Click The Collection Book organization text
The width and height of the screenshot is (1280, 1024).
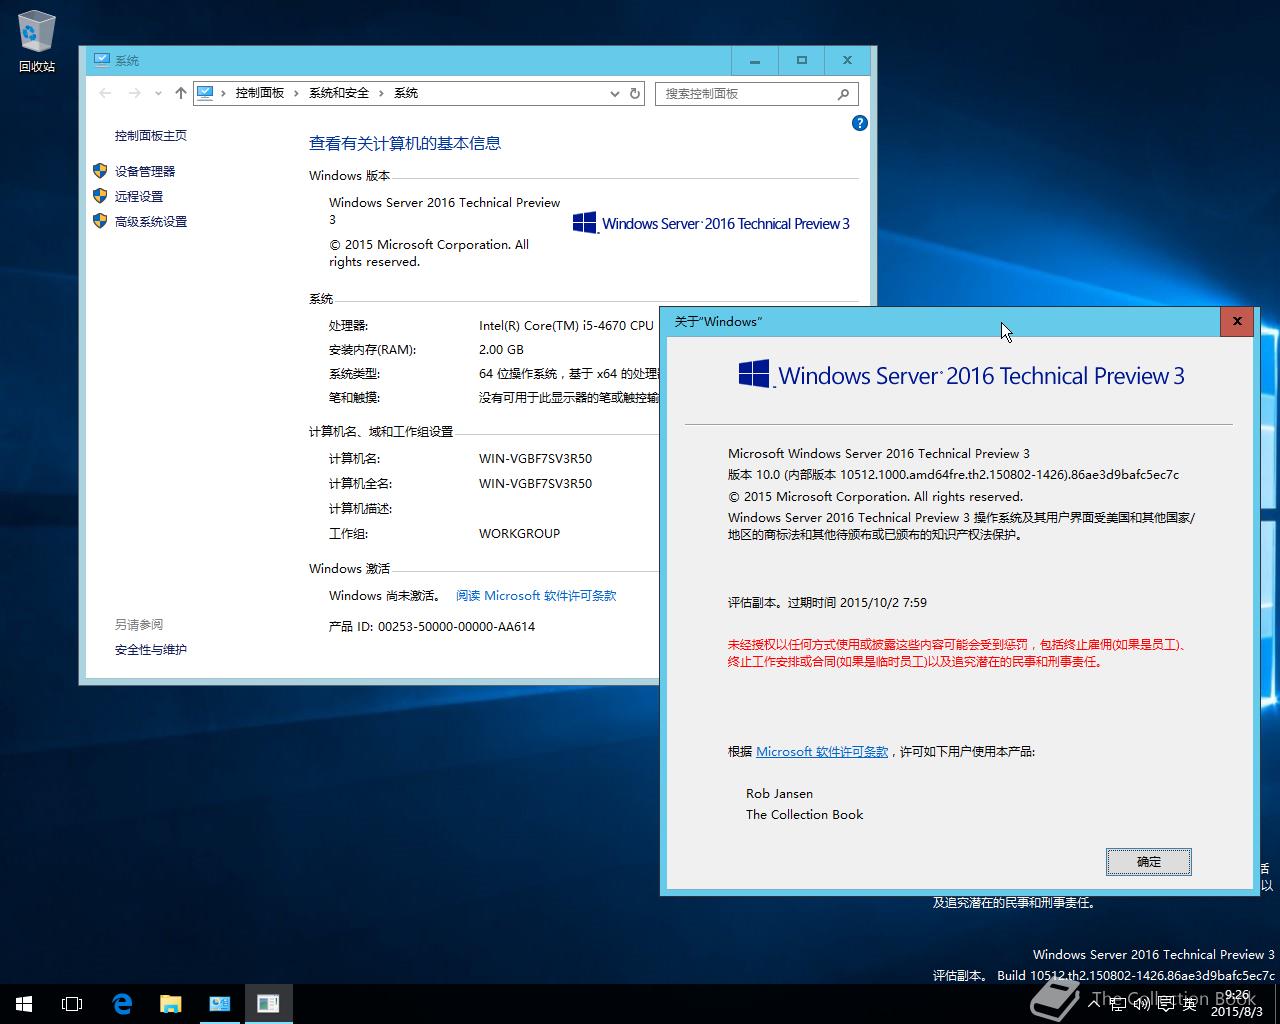click(x=804, y=814)
